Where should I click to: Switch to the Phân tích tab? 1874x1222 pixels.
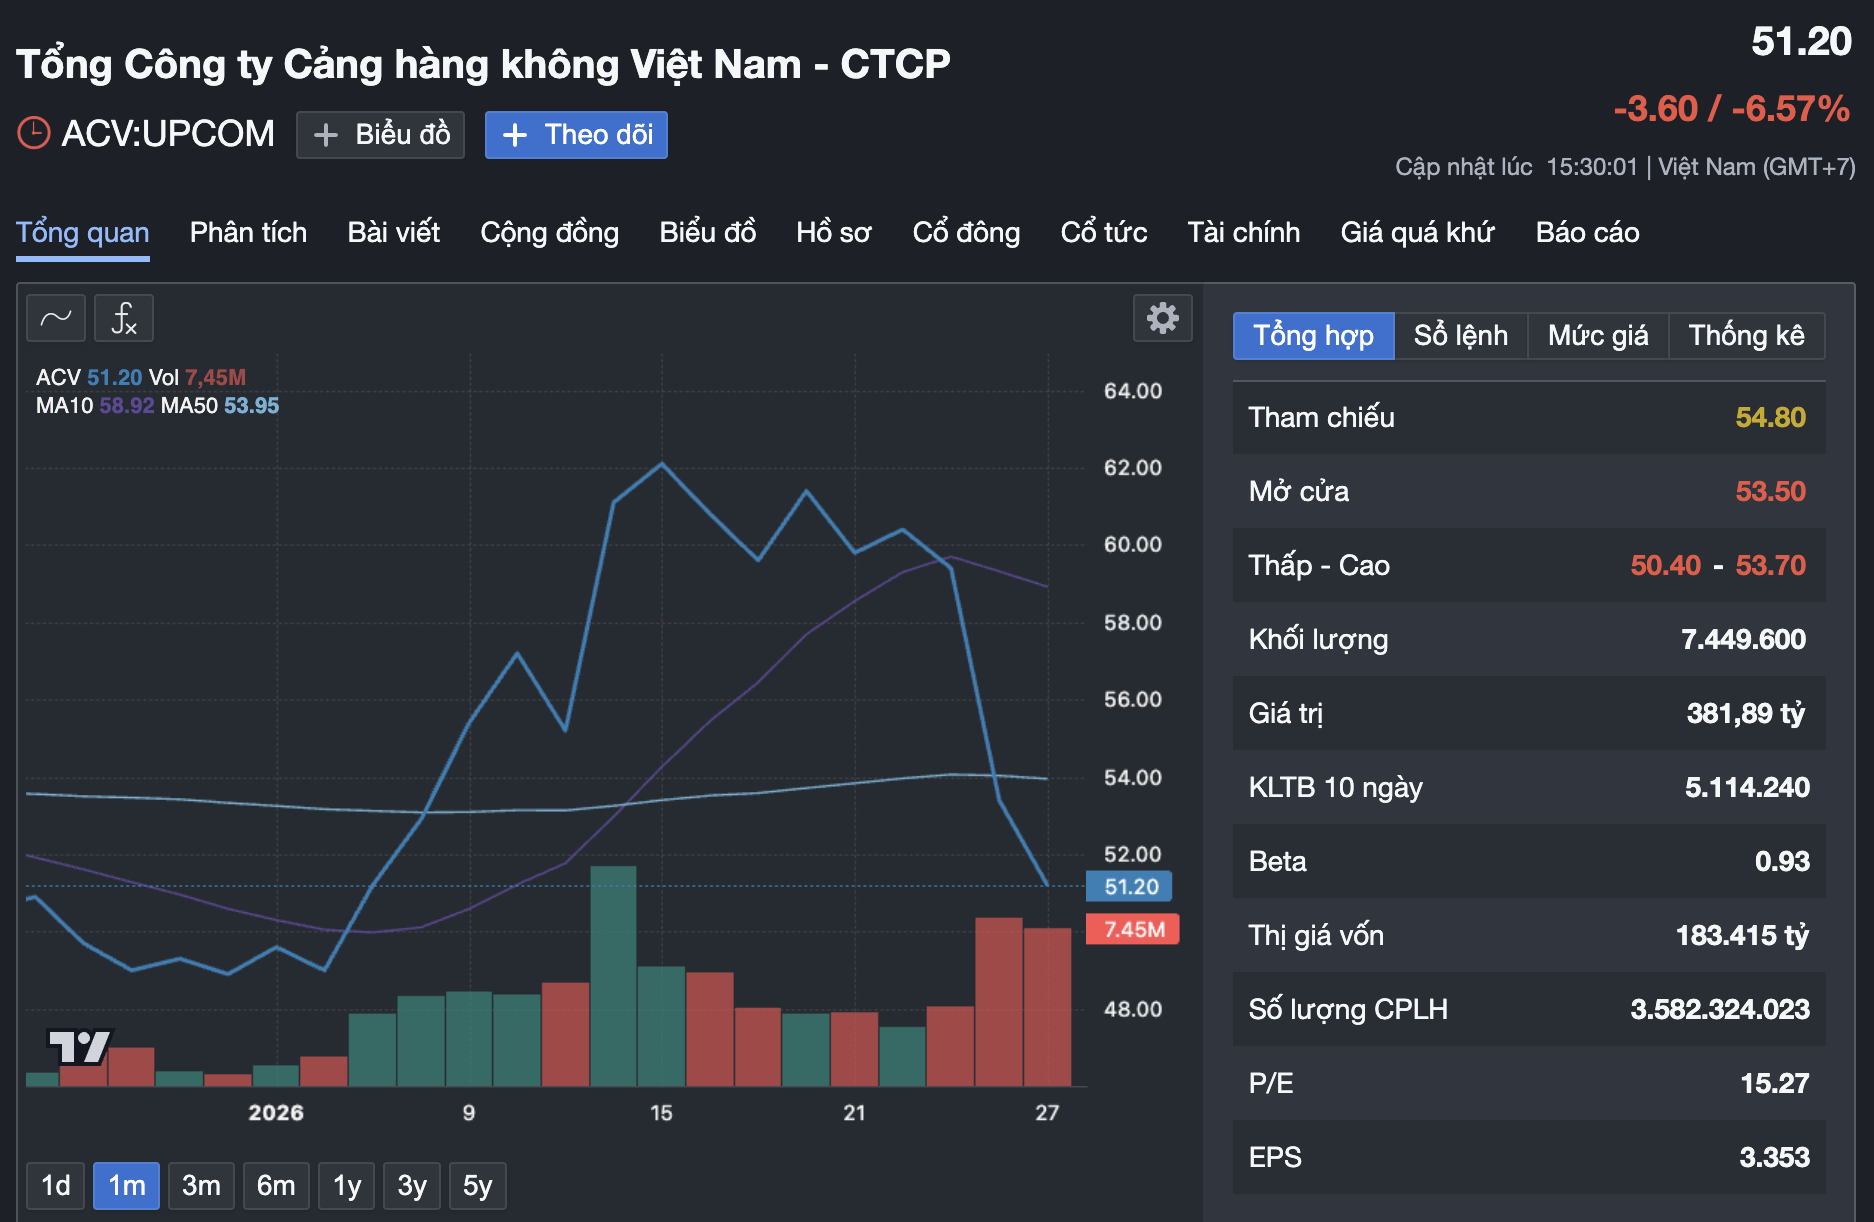[247, 233]
